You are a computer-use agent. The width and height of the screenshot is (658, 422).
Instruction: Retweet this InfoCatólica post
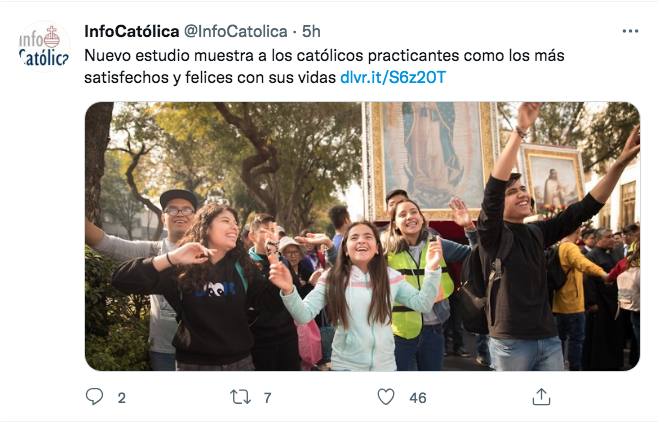(x=240, y=397)
